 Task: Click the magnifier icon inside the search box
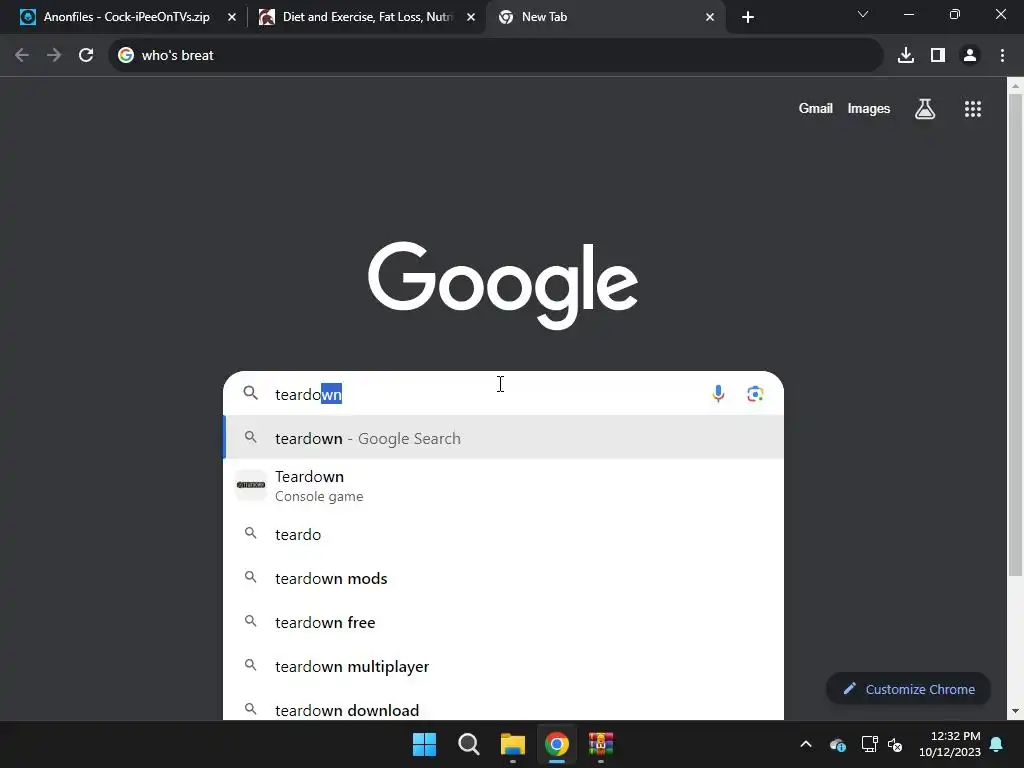click(251, 393)
